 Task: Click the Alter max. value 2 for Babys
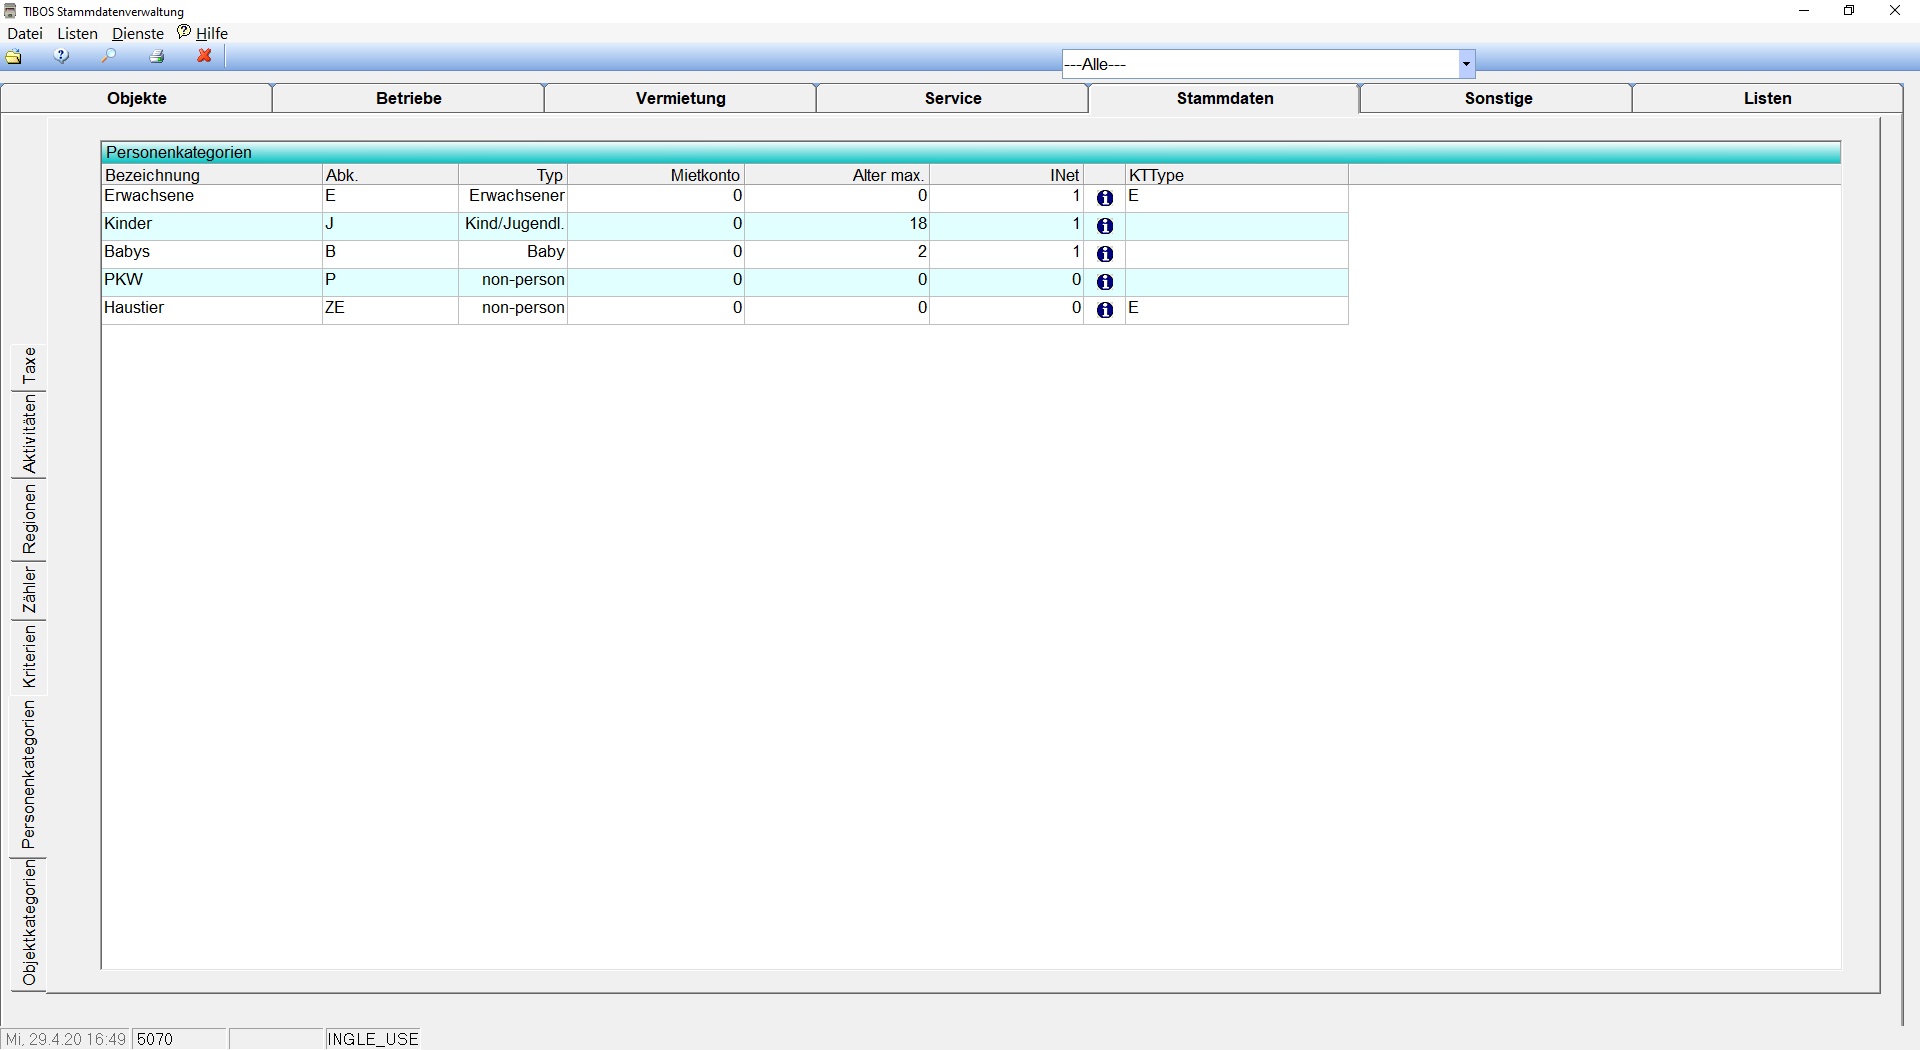[x=837, y=253]
